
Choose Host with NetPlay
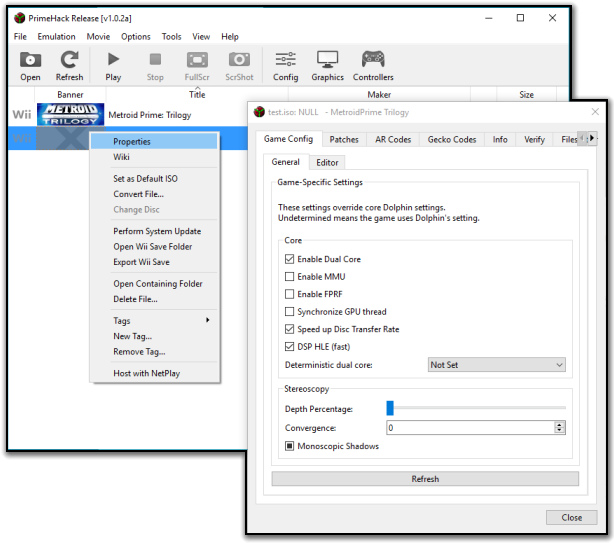point(154,373)
